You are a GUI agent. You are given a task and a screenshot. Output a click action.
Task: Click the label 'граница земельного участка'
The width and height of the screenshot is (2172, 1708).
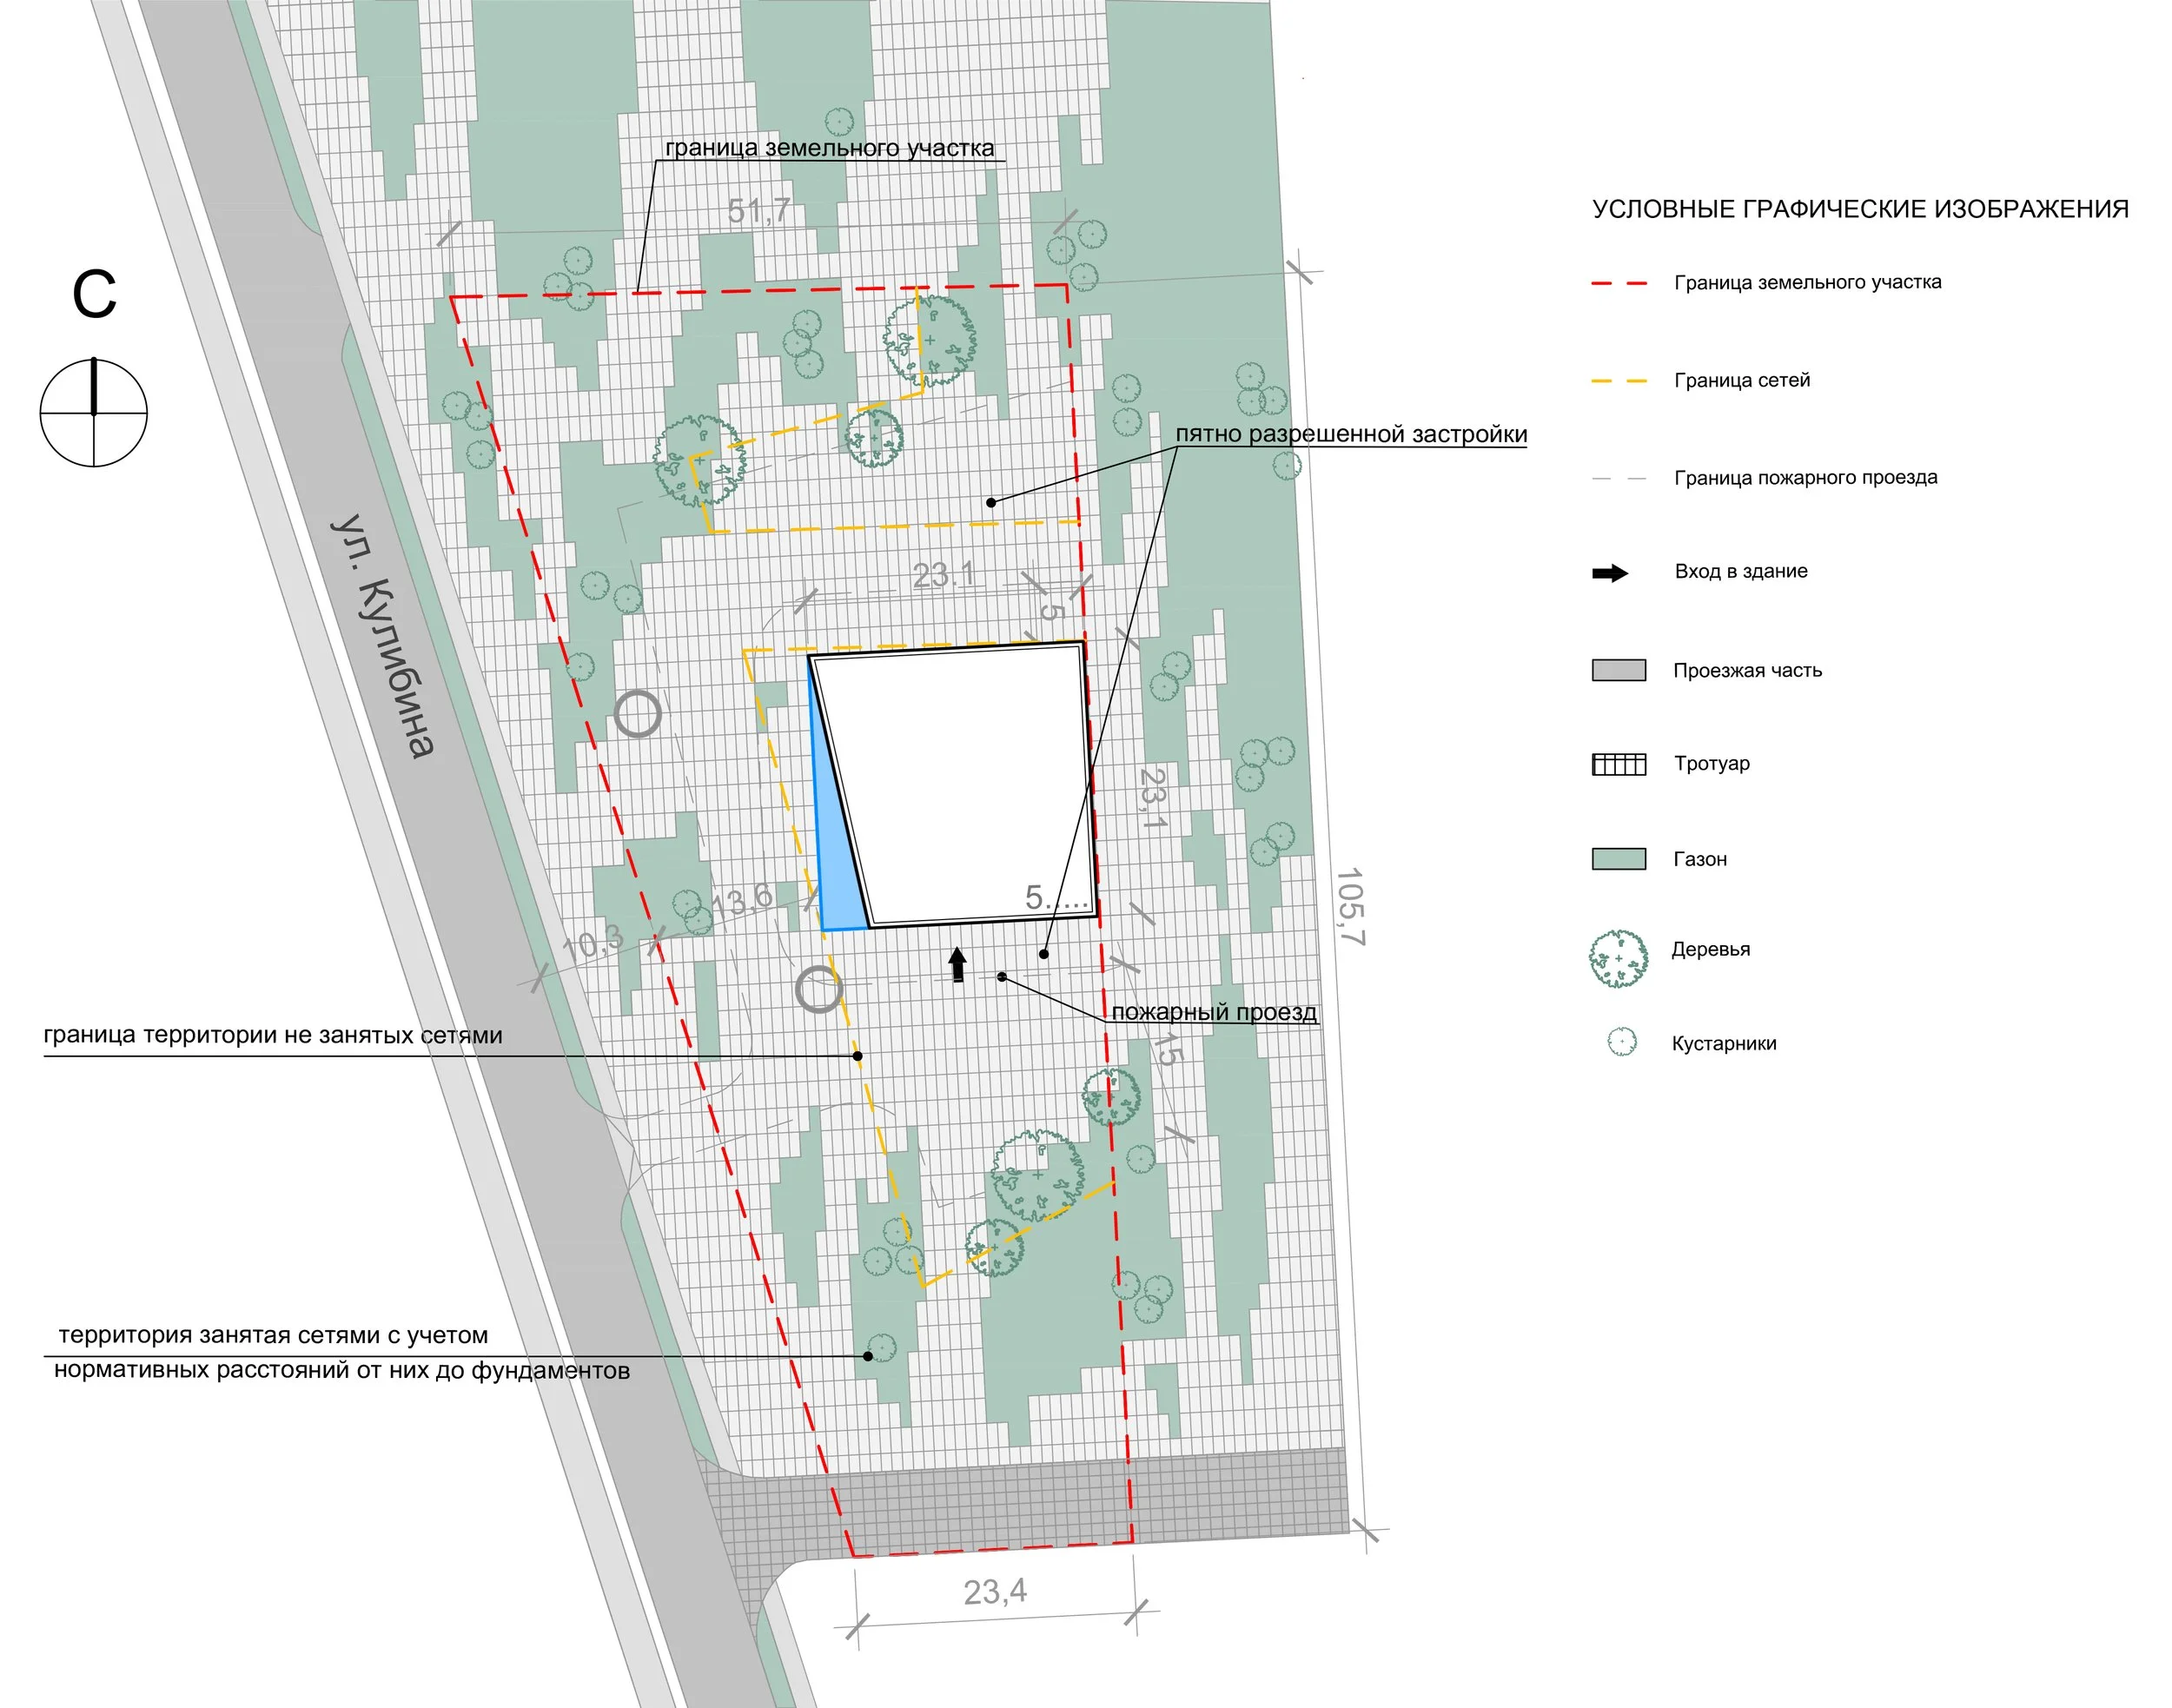pyautogui.click(x=829, y=148)
